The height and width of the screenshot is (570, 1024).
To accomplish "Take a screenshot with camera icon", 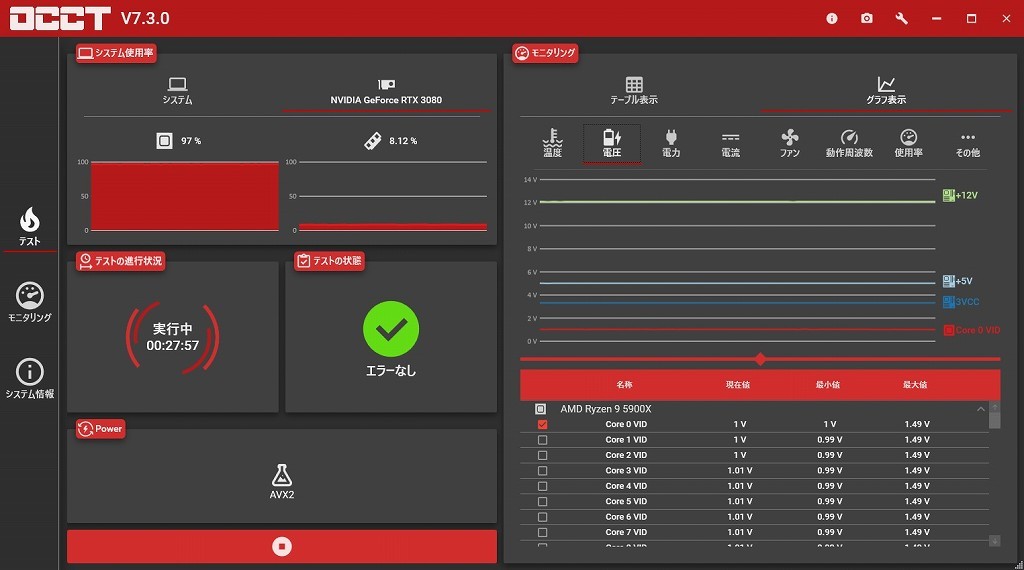I will click(x=867, y=18).
